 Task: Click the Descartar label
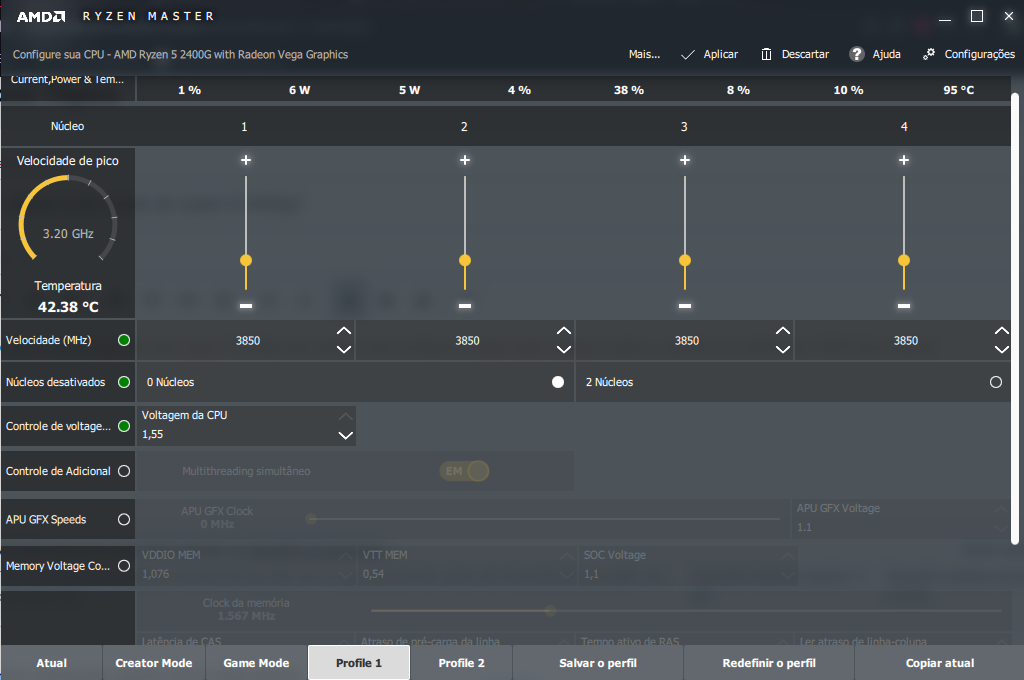tap(805, 54)
